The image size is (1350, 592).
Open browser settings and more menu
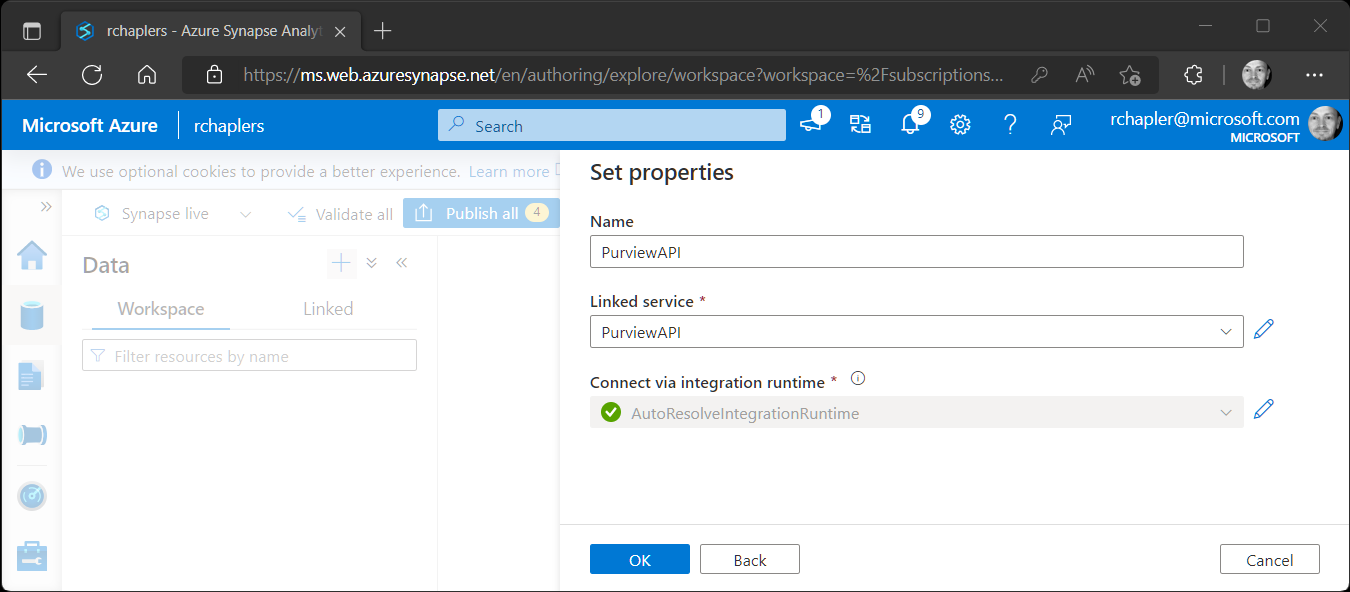(1314, 75)
